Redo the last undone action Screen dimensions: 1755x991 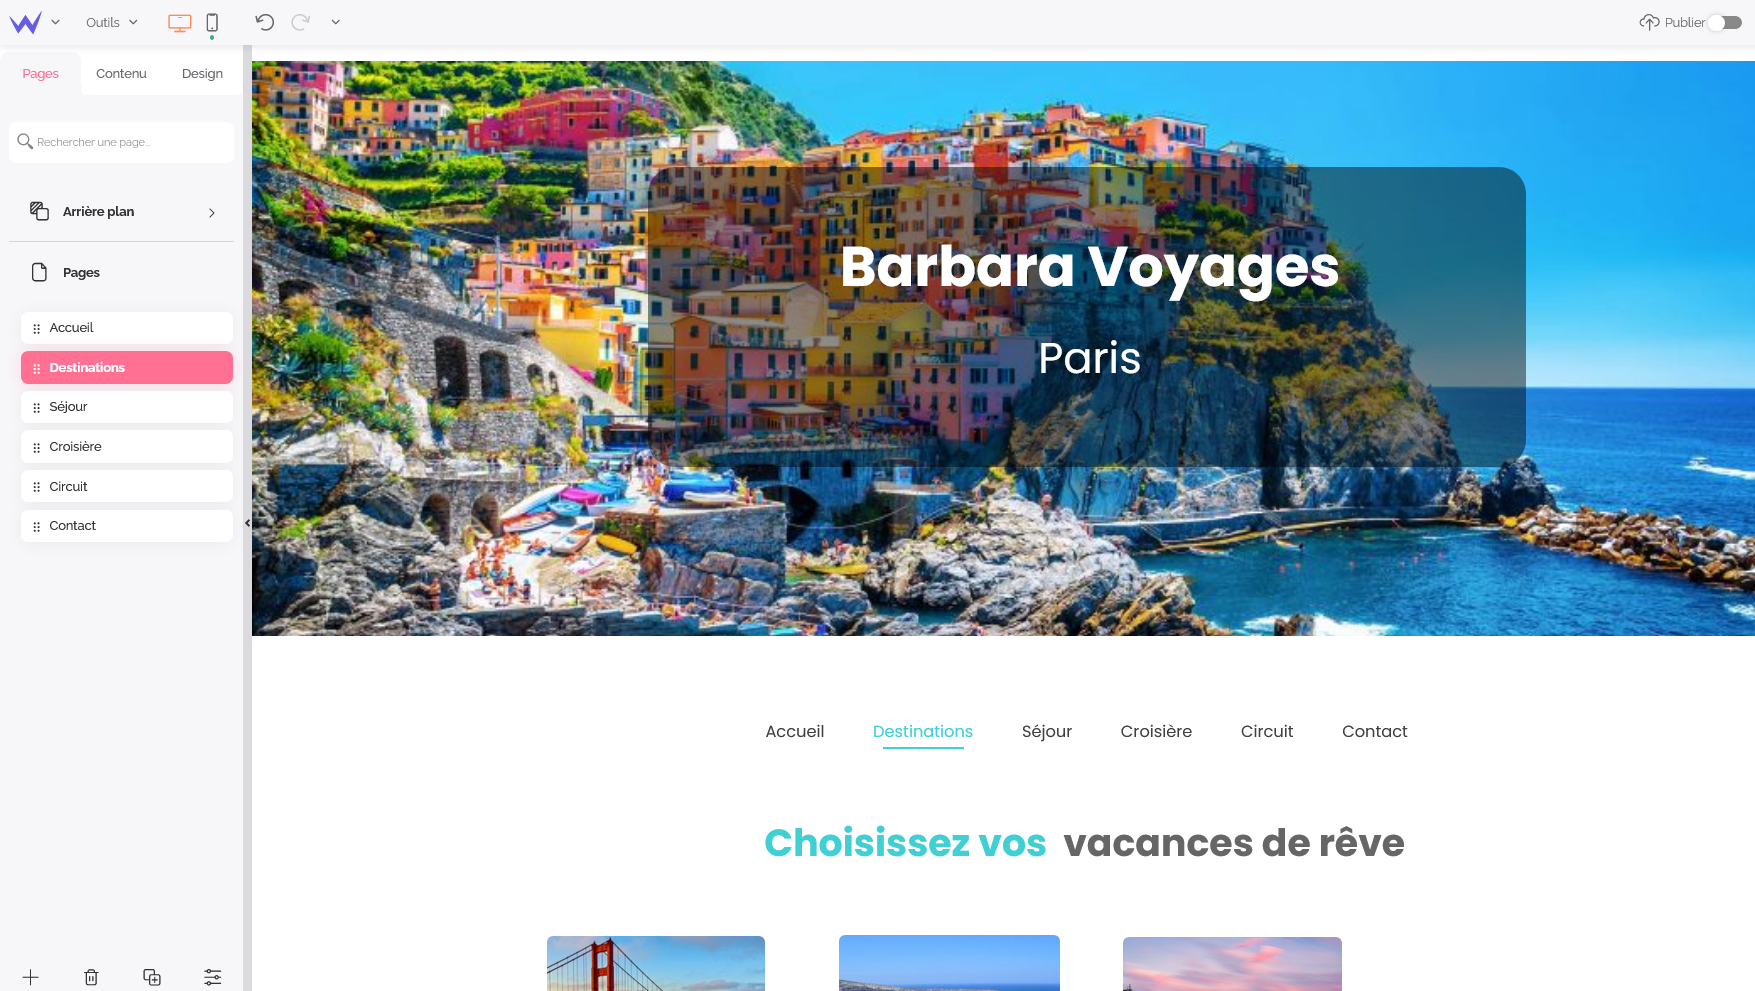[300, 22]
